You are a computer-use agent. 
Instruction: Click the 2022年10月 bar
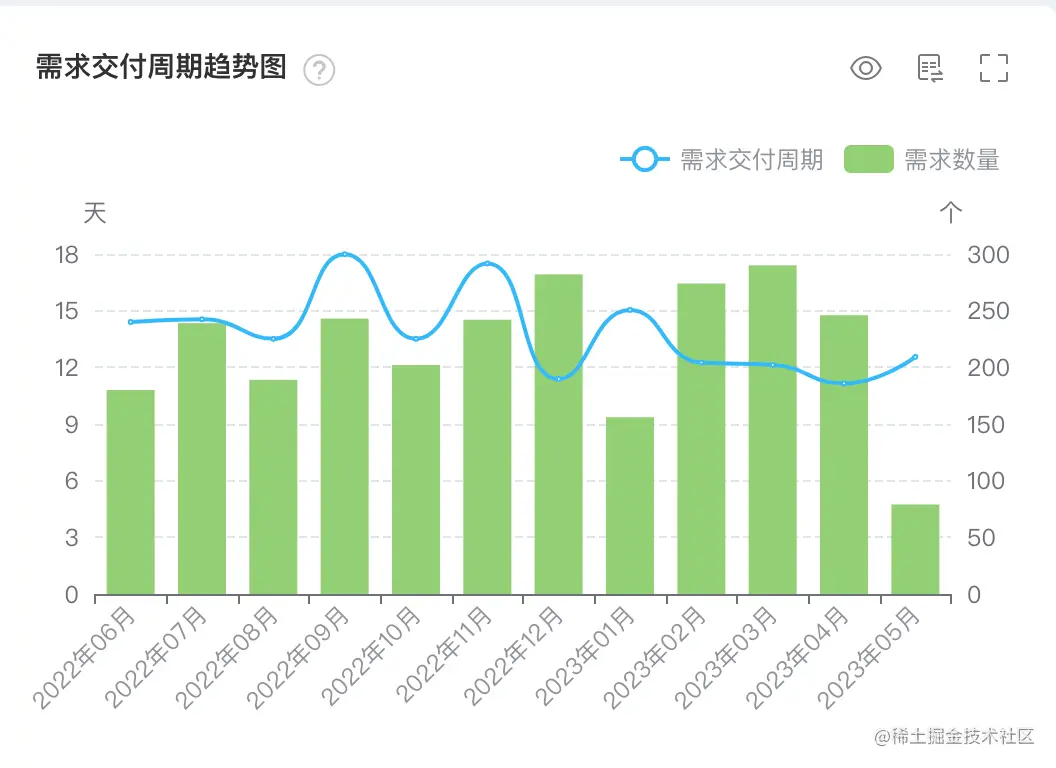(x=416, y=480)
